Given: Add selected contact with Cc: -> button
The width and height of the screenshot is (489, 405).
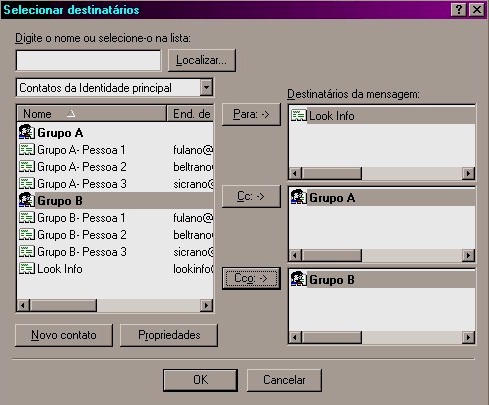Looking at the screenshot, I should pos(251,196).
